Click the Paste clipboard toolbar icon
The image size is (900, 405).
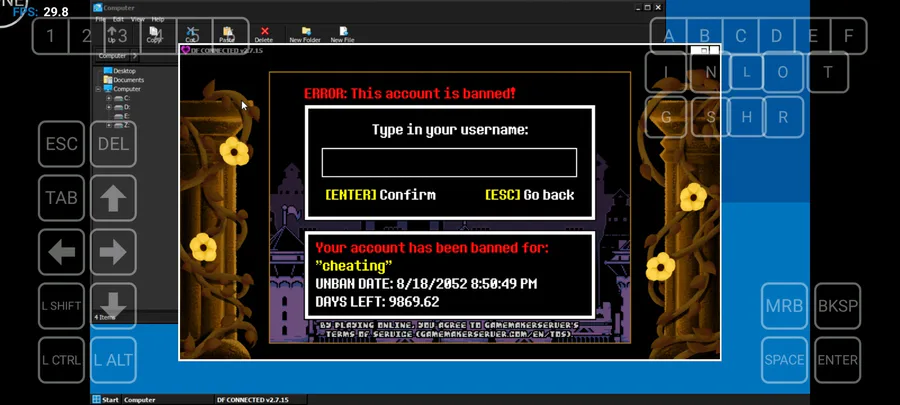coord(227,34)
